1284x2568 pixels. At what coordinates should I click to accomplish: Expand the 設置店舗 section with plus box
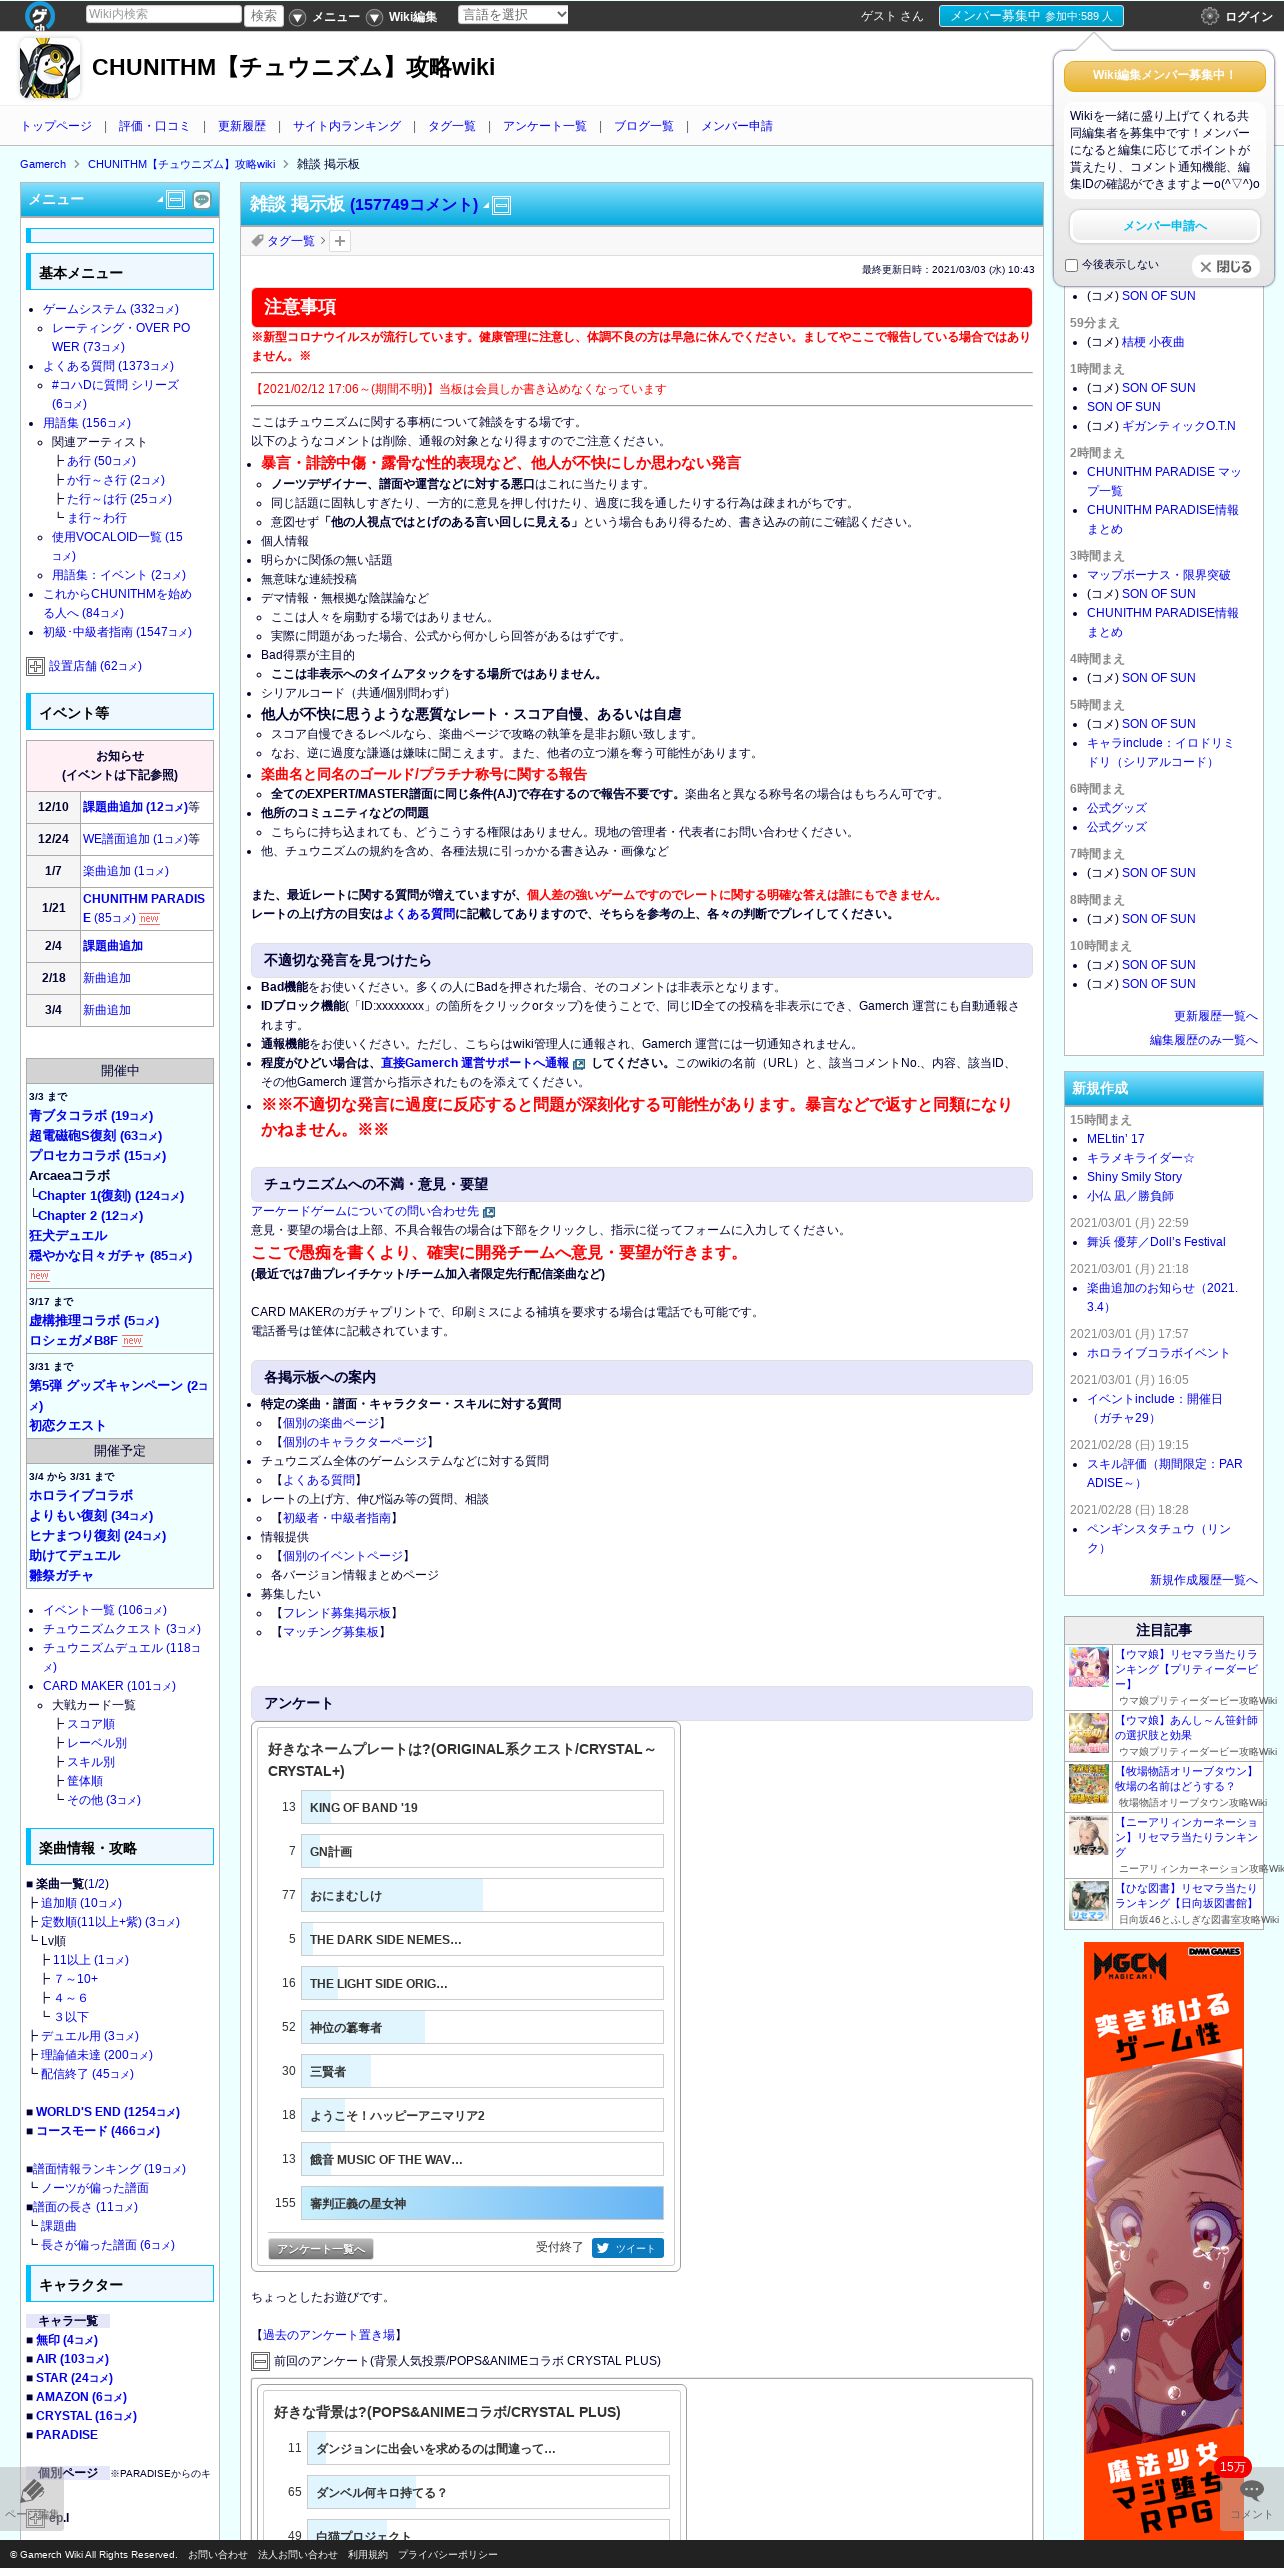pos(35,666)
